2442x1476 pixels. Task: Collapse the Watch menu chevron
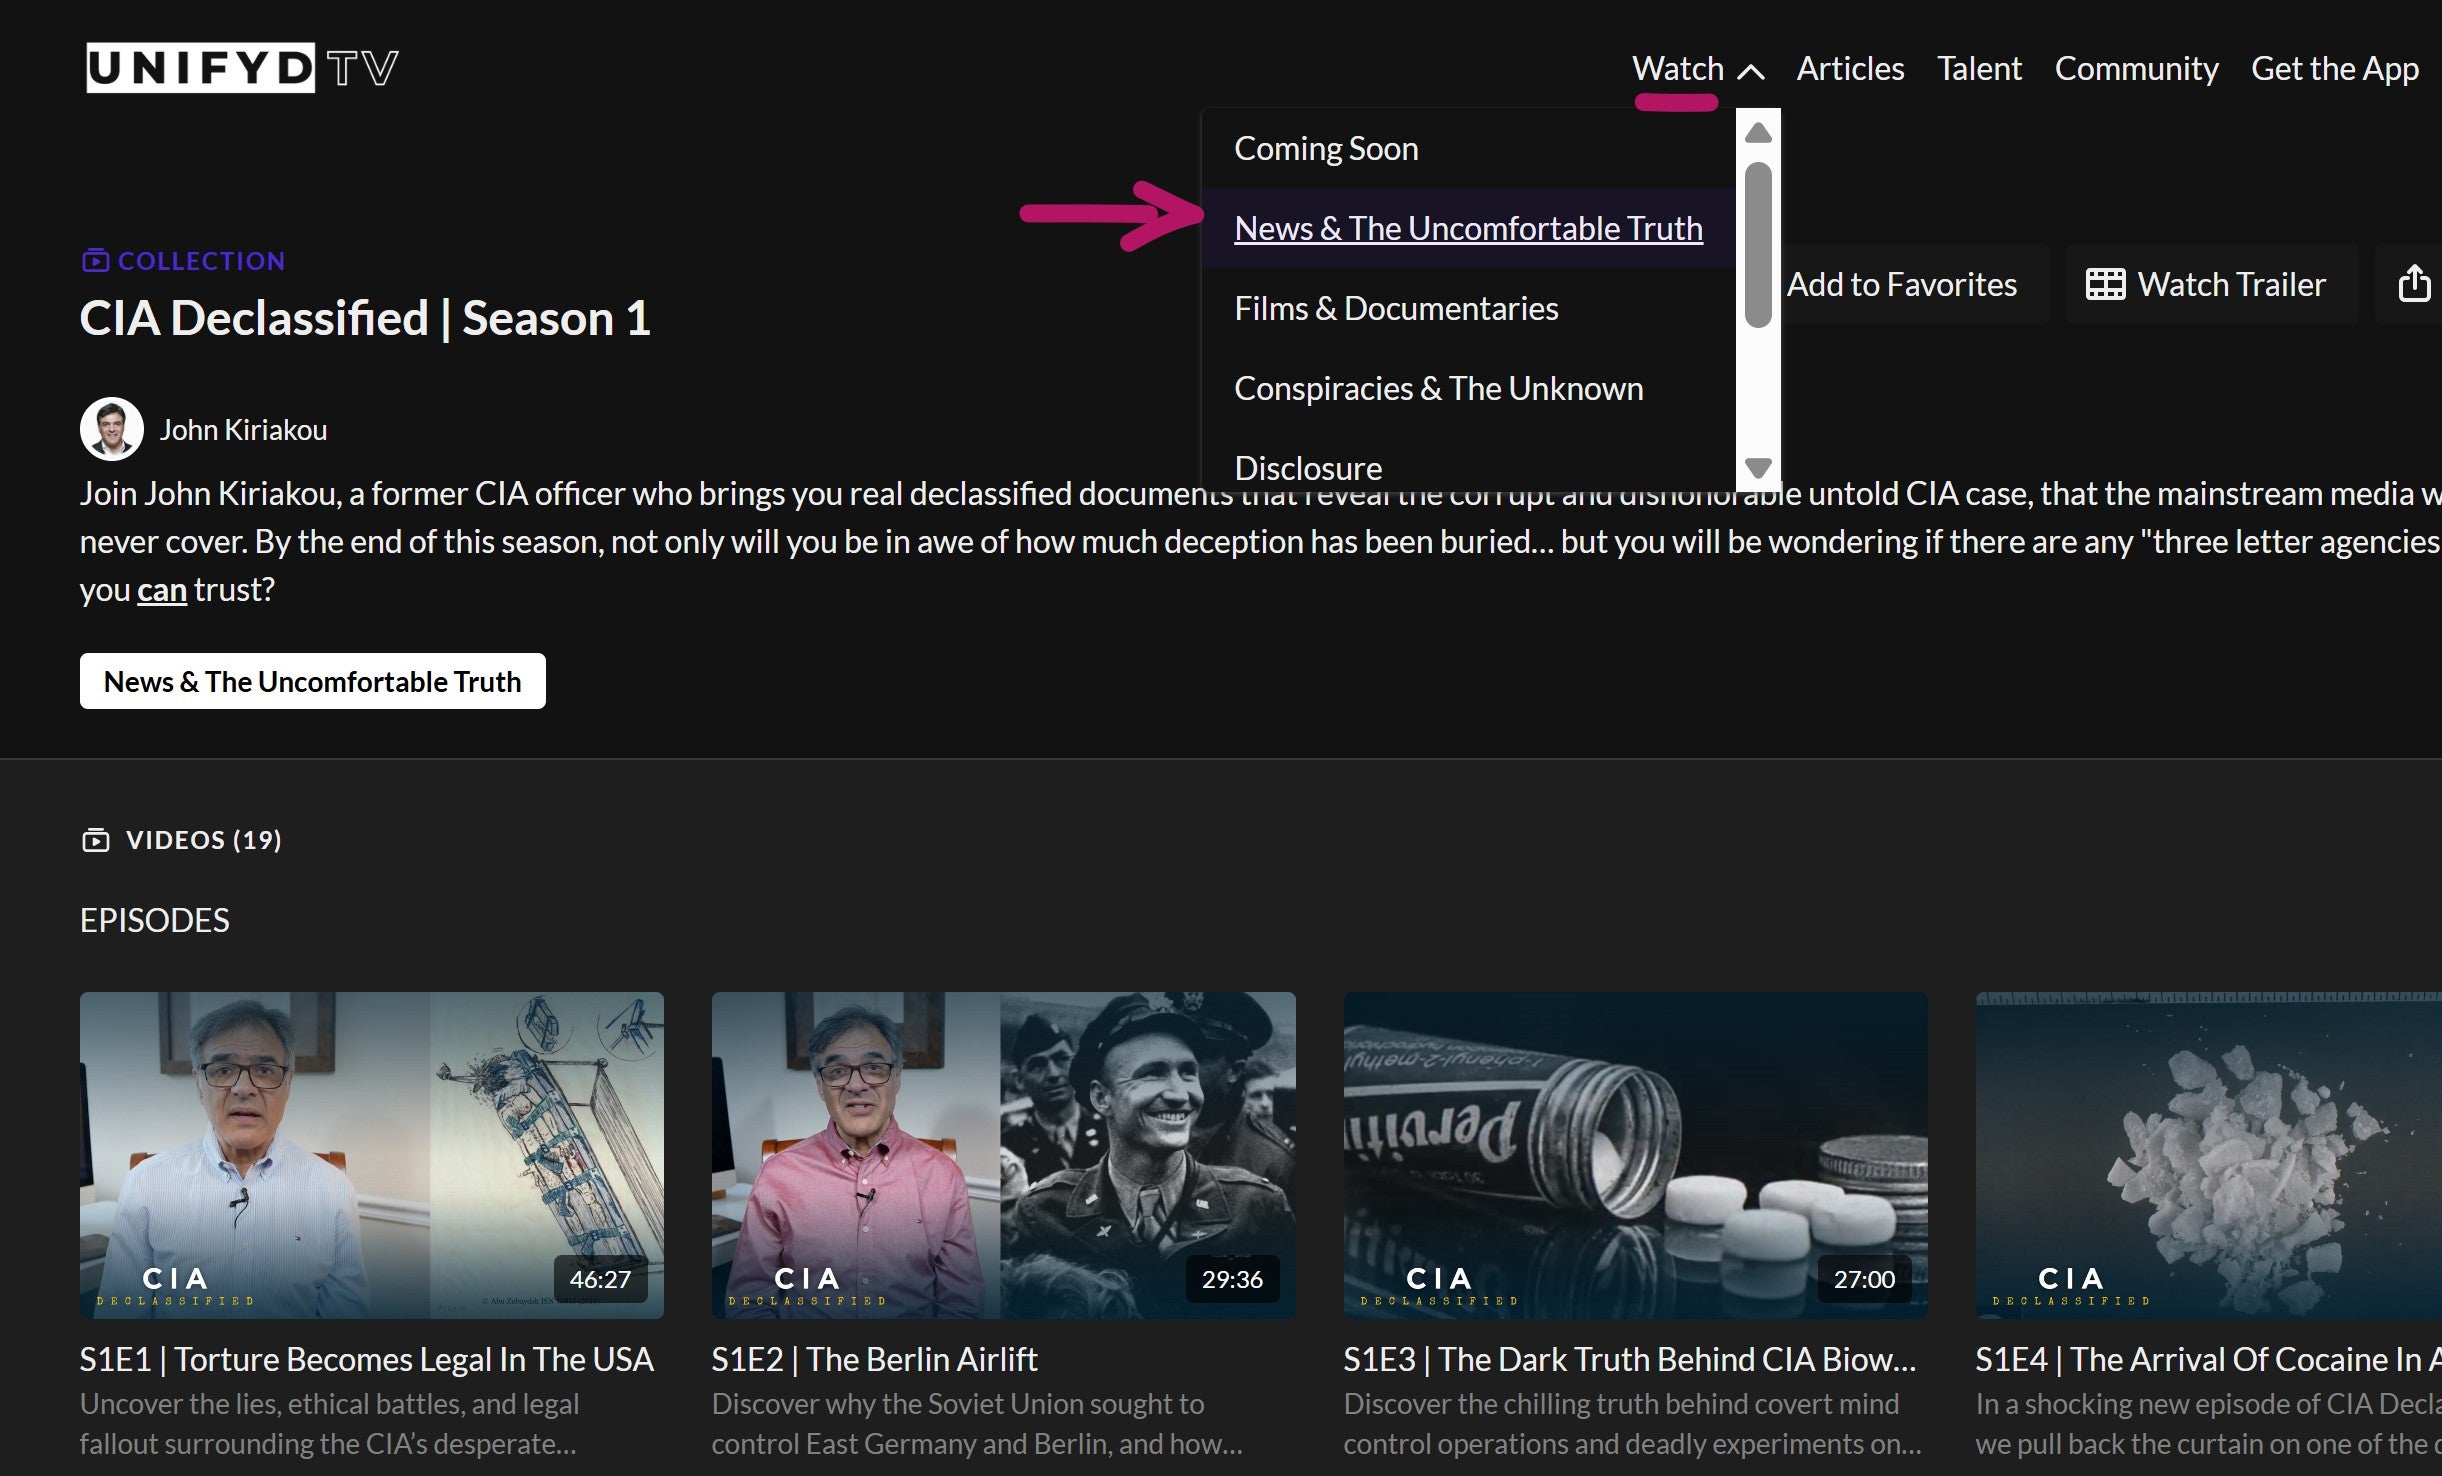[1751, 71]
